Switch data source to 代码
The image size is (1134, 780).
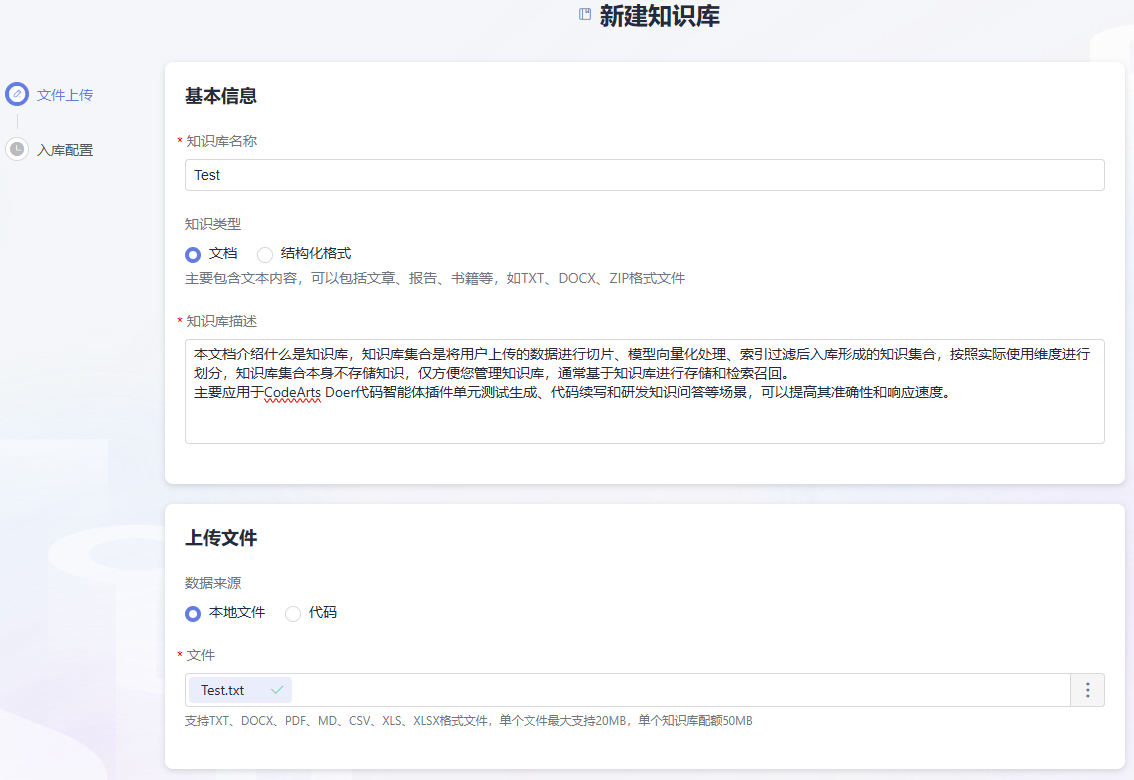[x=293, y=613]
